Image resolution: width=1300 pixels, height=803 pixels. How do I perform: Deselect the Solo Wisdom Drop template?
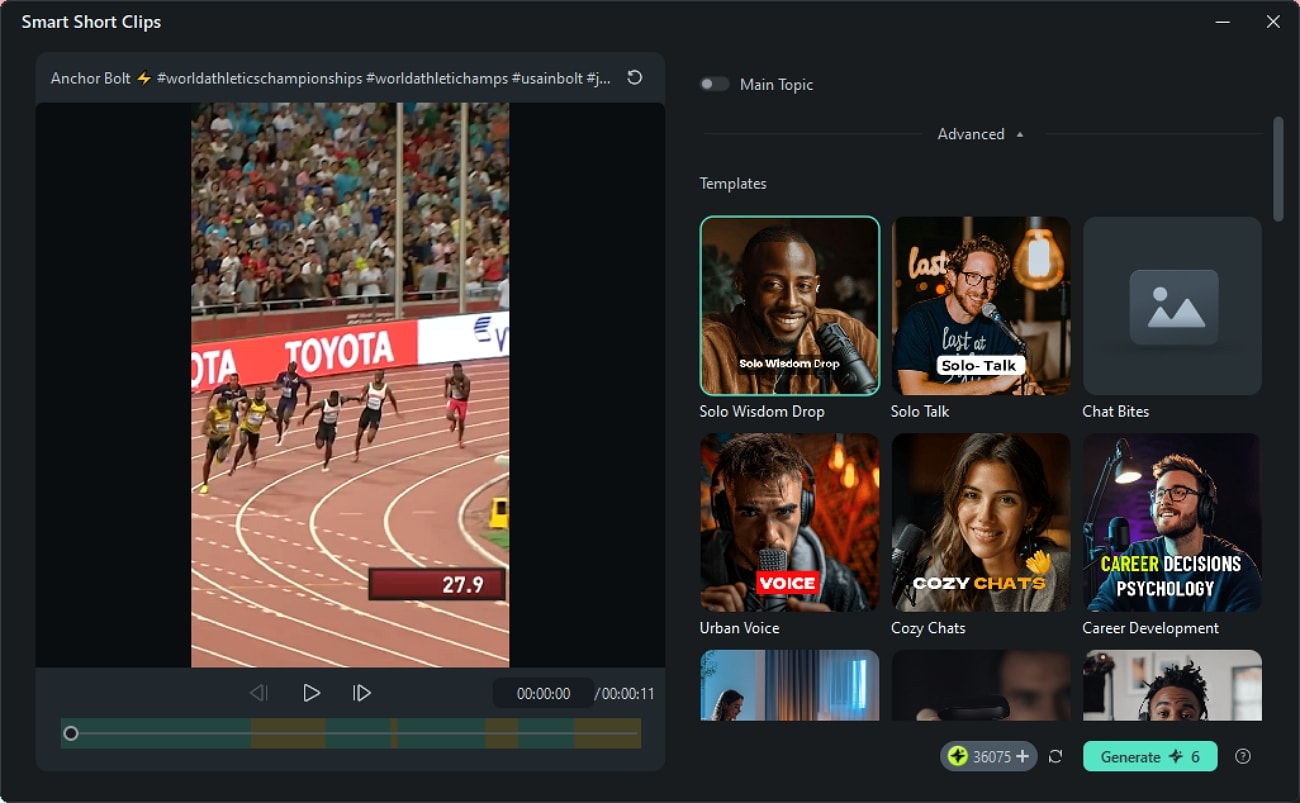click(789, 305)
